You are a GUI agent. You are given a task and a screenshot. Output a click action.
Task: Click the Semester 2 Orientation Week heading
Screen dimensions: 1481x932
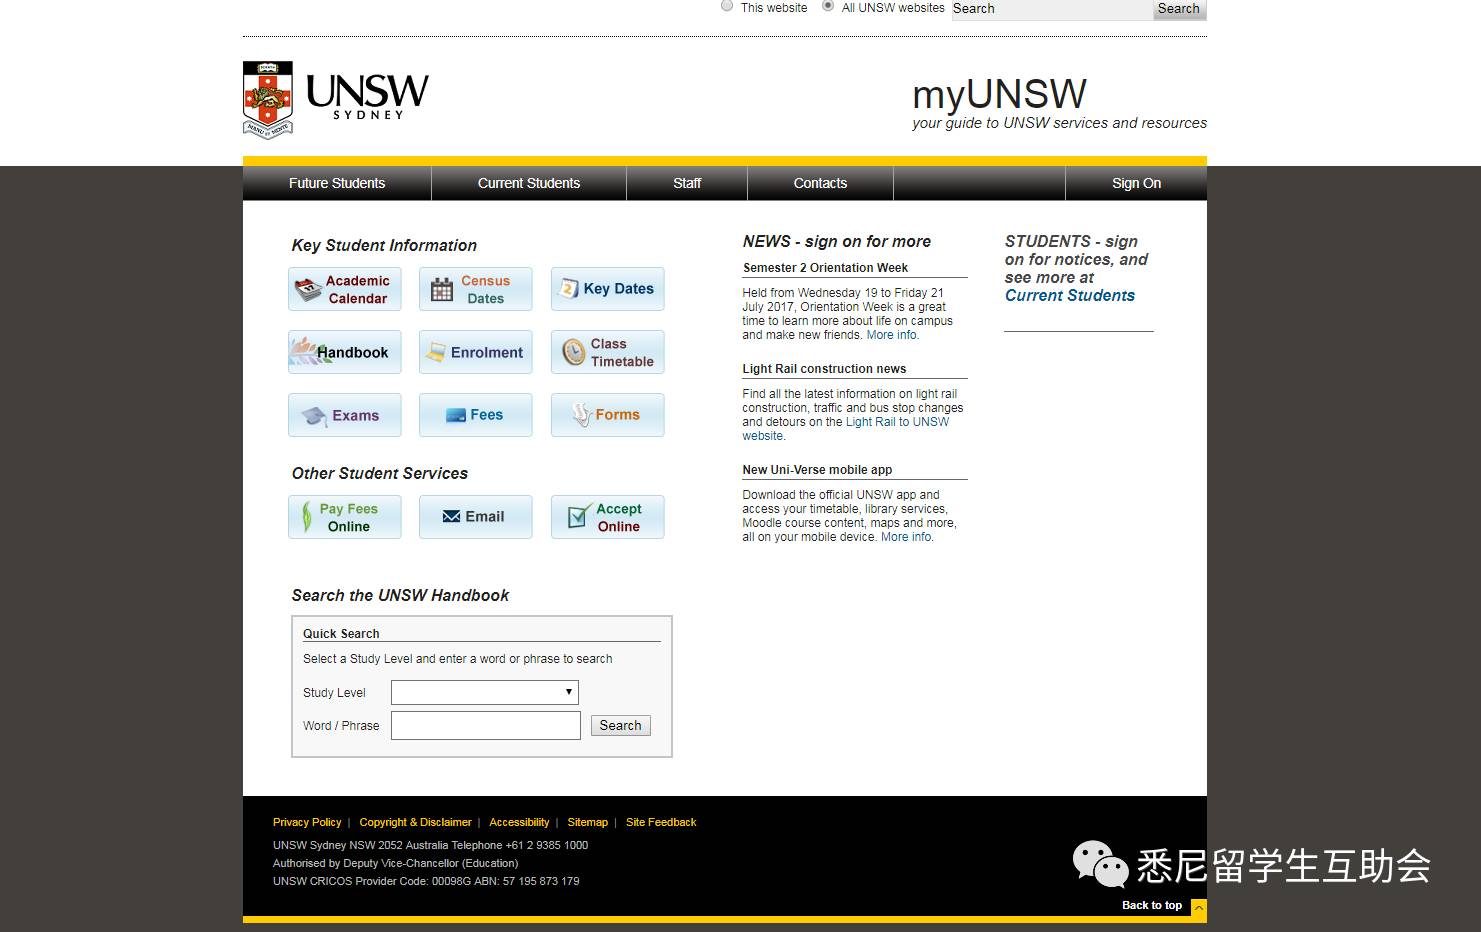(x=826, y=268)
